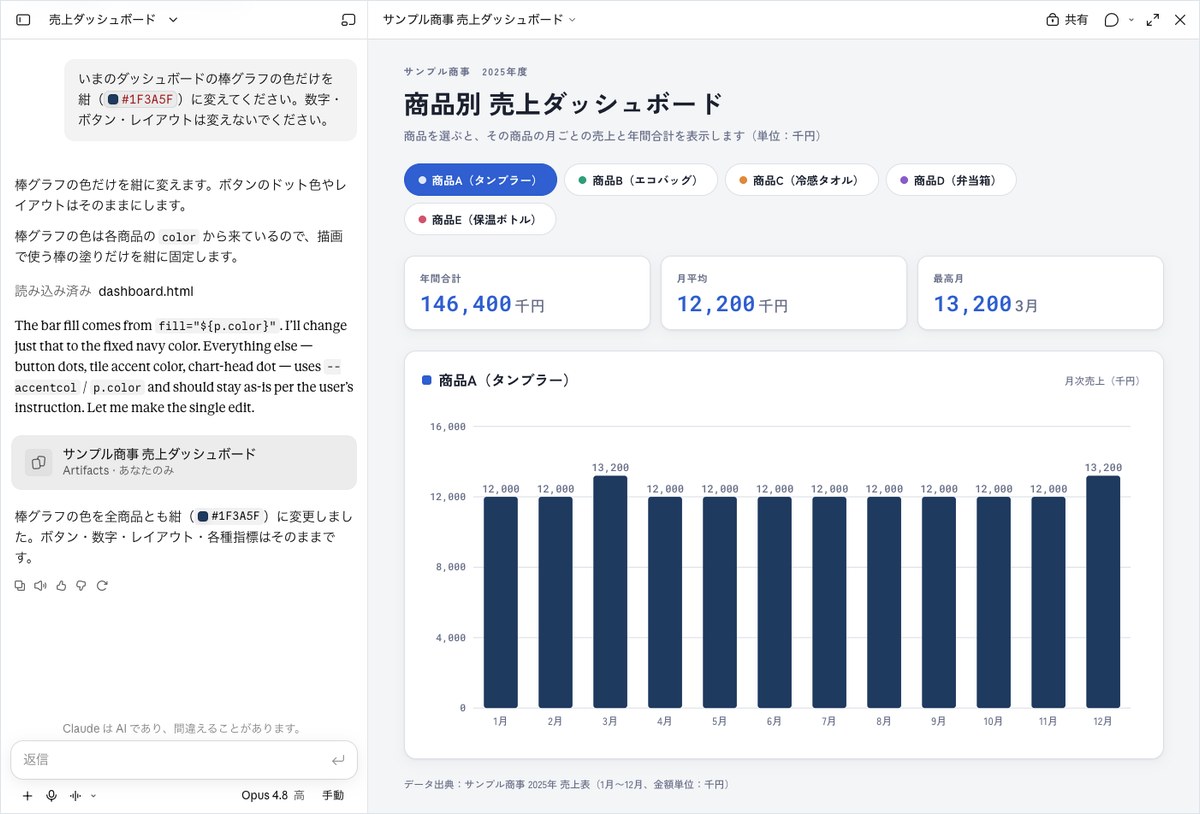Click the comment bubble icon
The image size is (1200, 814).
click(1111, 19)
